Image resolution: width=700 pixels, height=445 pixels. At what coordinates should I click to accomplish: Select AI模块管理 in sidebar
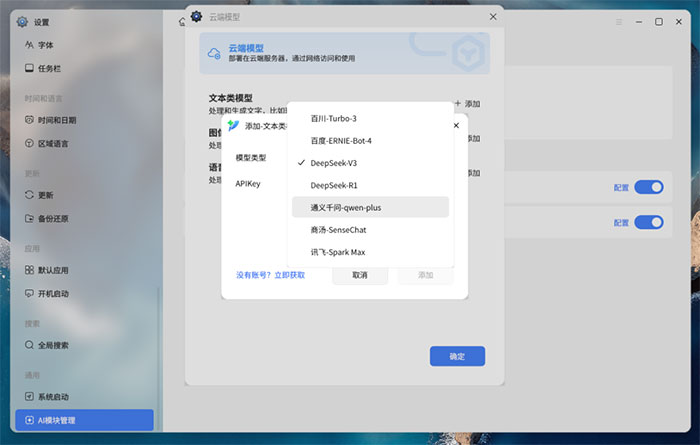pyautogui.click(x=84, y=420)
